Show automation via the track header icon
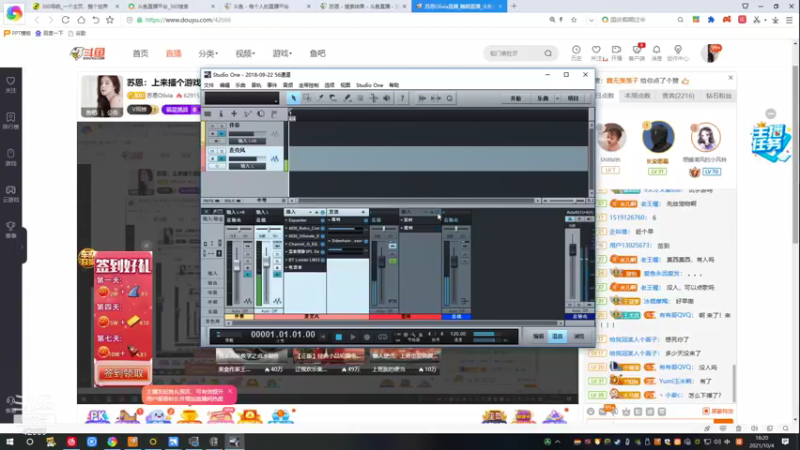Screen dimensions: 800x450 (247, 114)
